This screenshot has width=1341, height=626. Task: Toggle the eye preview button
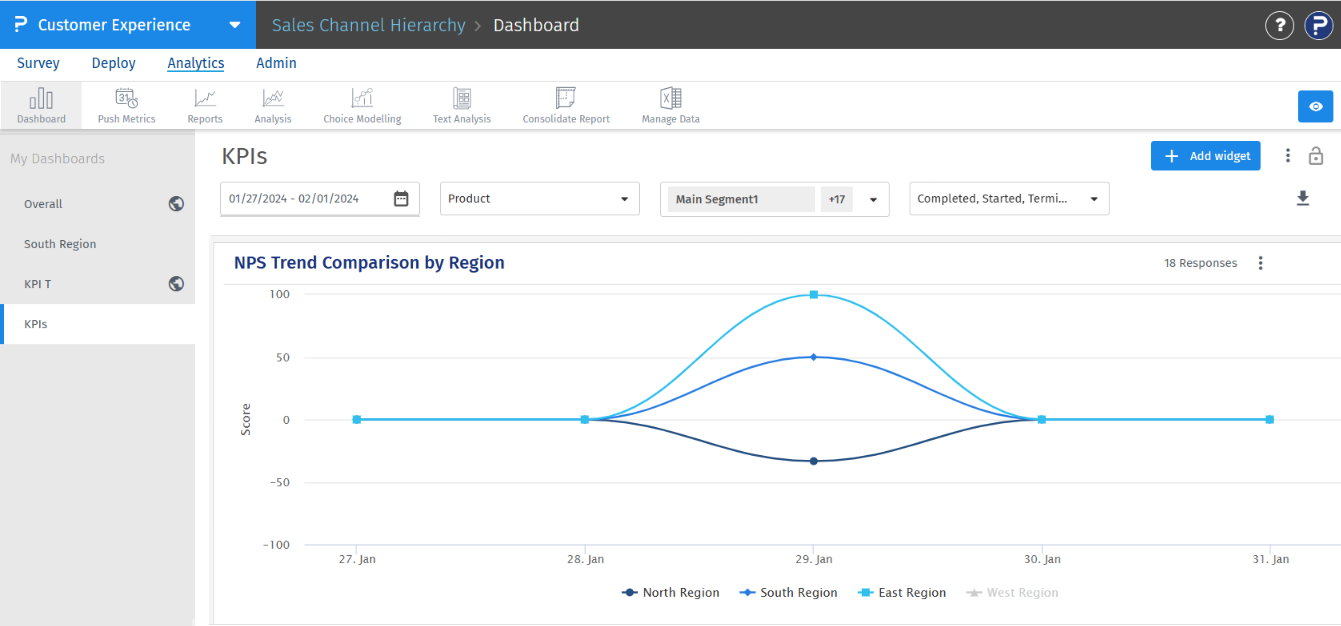point(1315,106)
